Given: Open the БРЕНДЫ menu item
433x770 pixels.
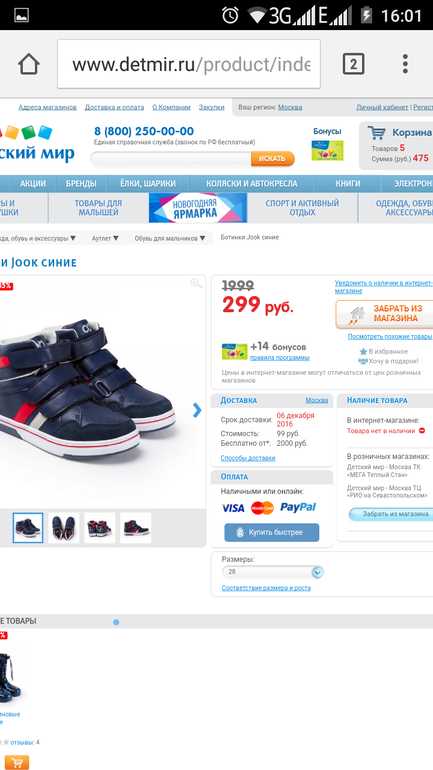Looking at the screenshot, I should 81,184.
